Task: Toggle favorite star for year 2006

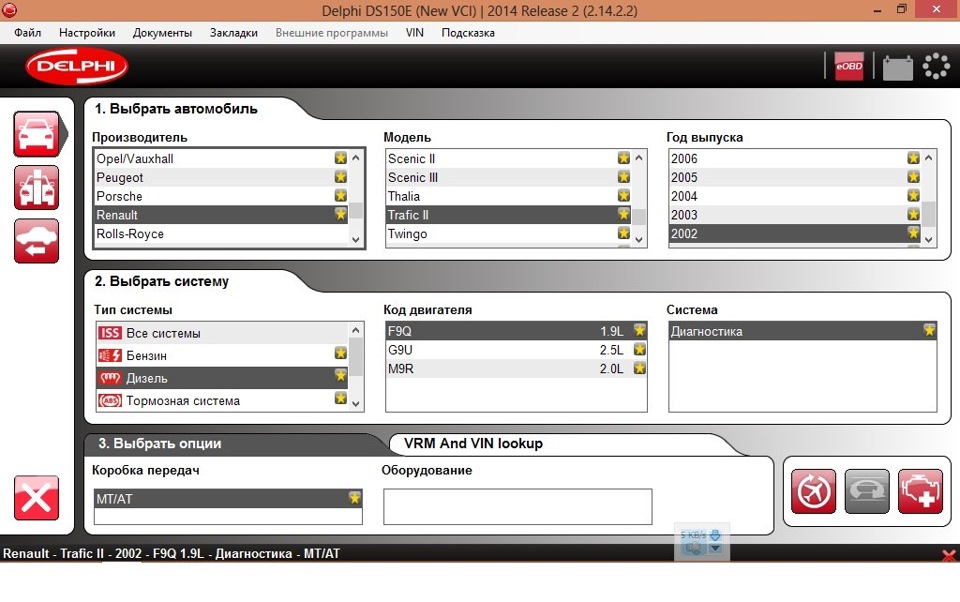Action: click(x=913, y=158)
